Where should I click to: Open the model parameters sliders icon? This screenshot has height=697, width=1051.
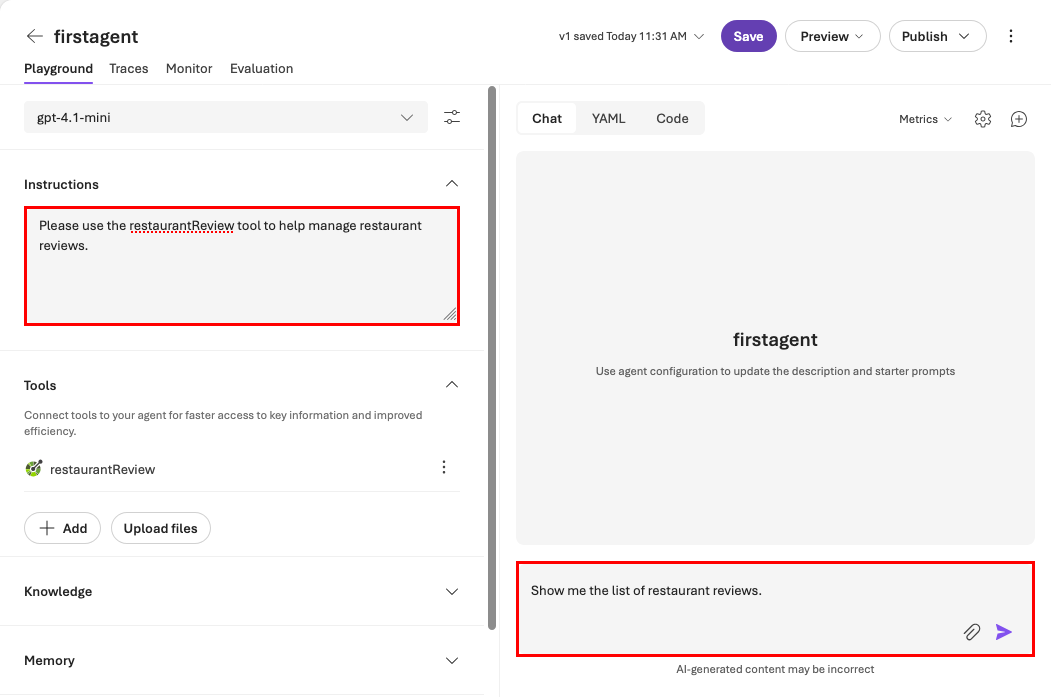452,117
